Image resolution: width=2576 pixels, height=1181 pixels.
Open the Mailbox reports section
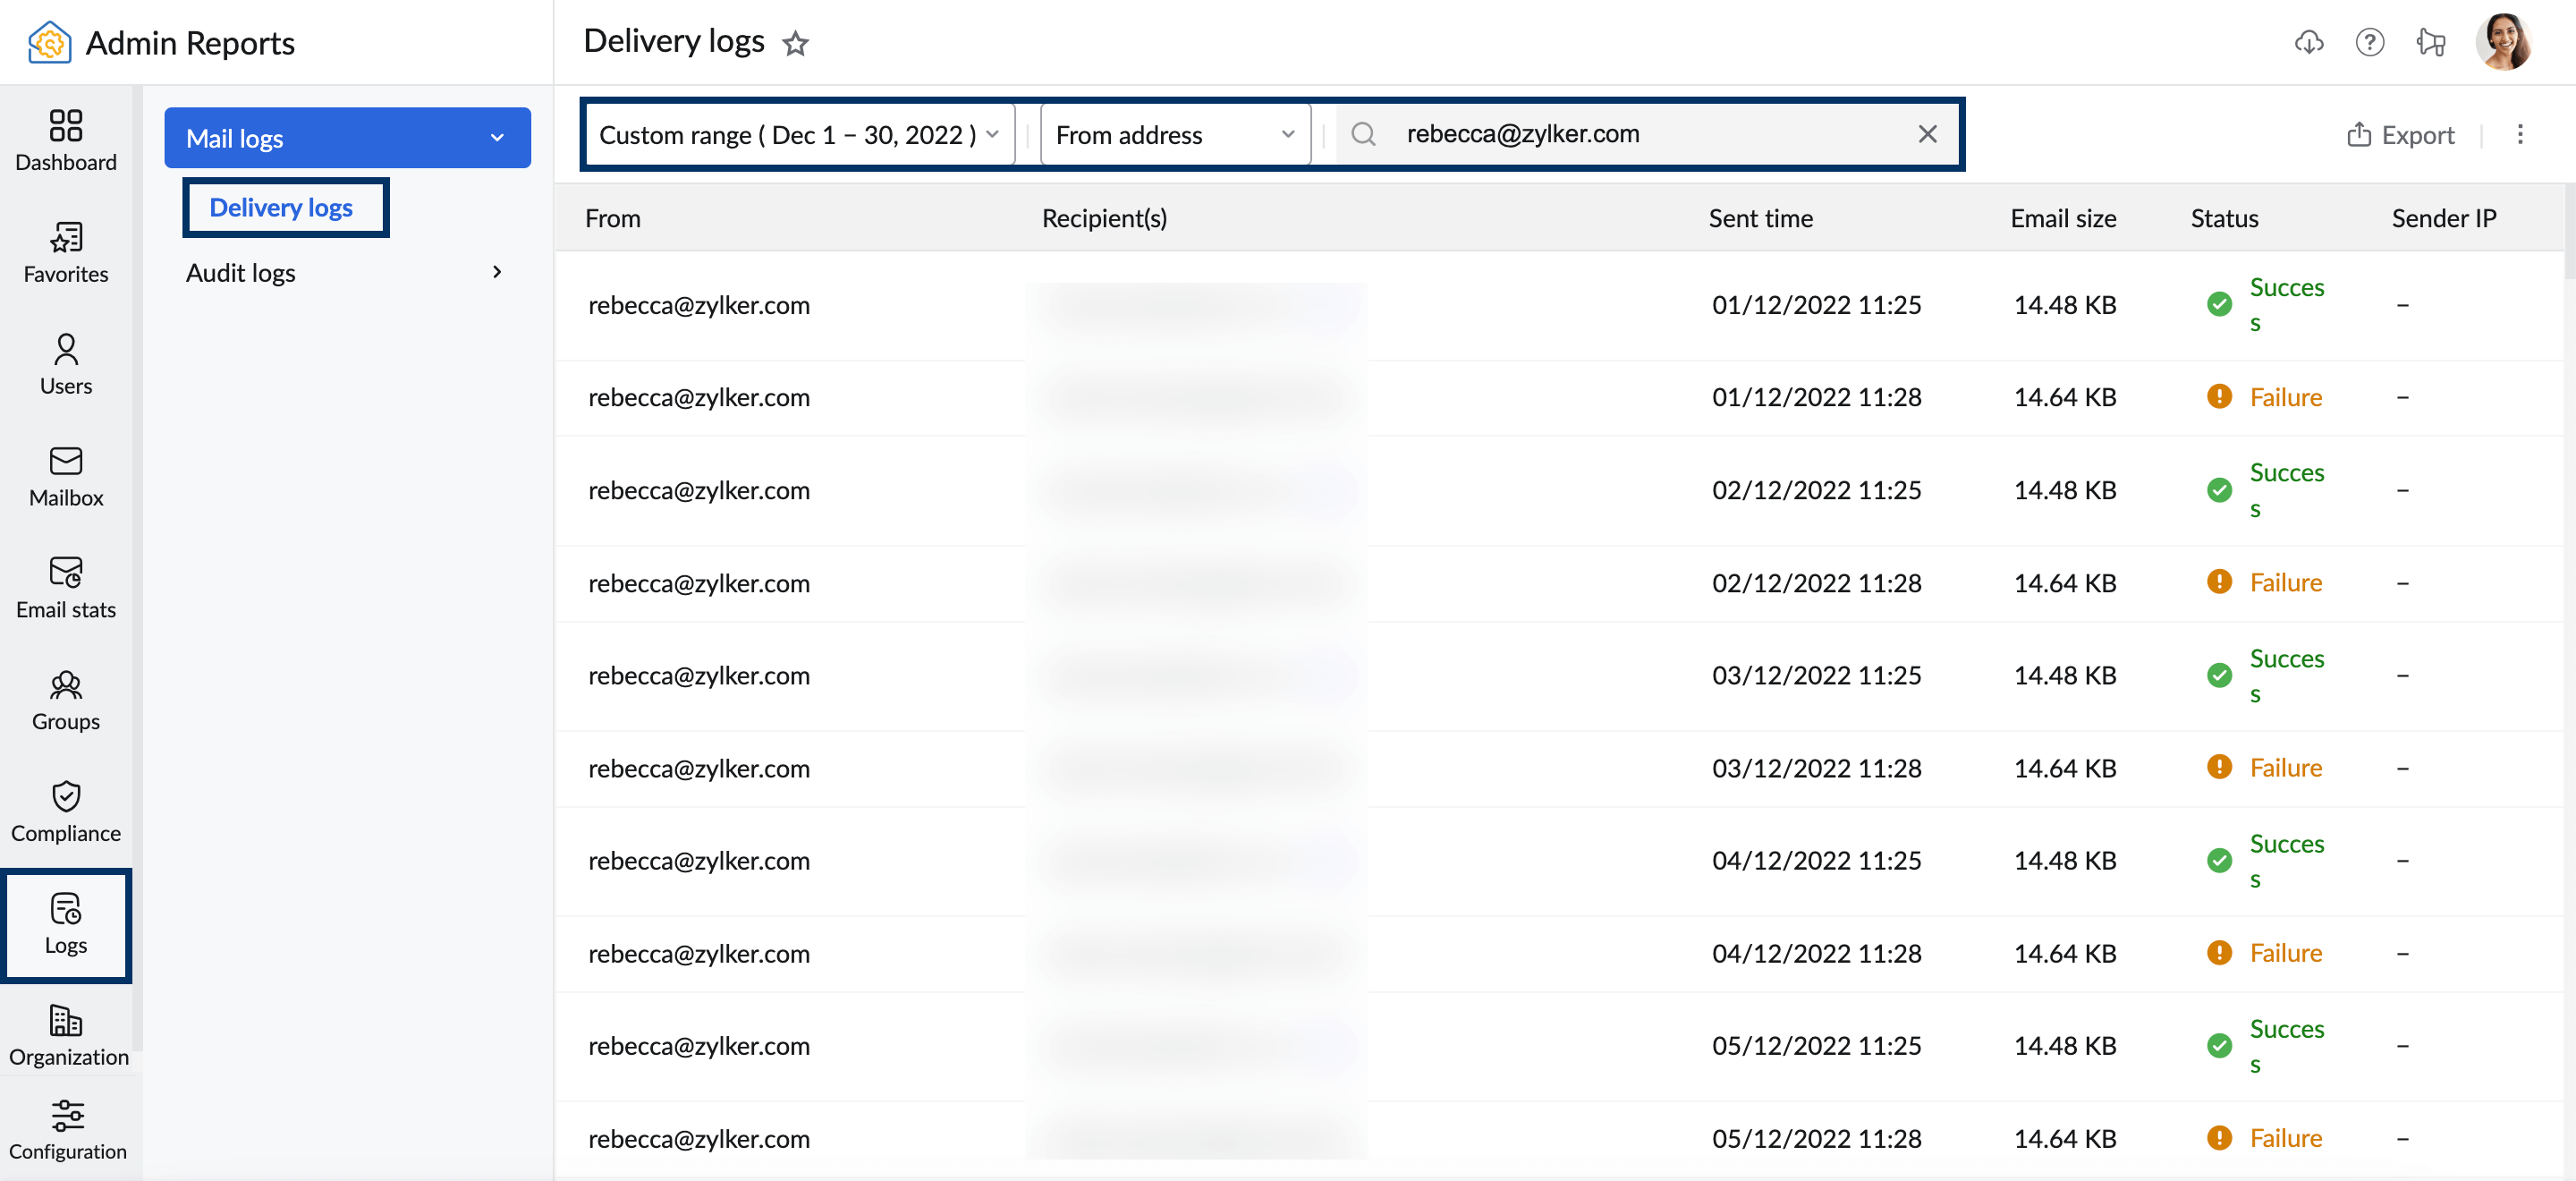(x=66, y=476)
